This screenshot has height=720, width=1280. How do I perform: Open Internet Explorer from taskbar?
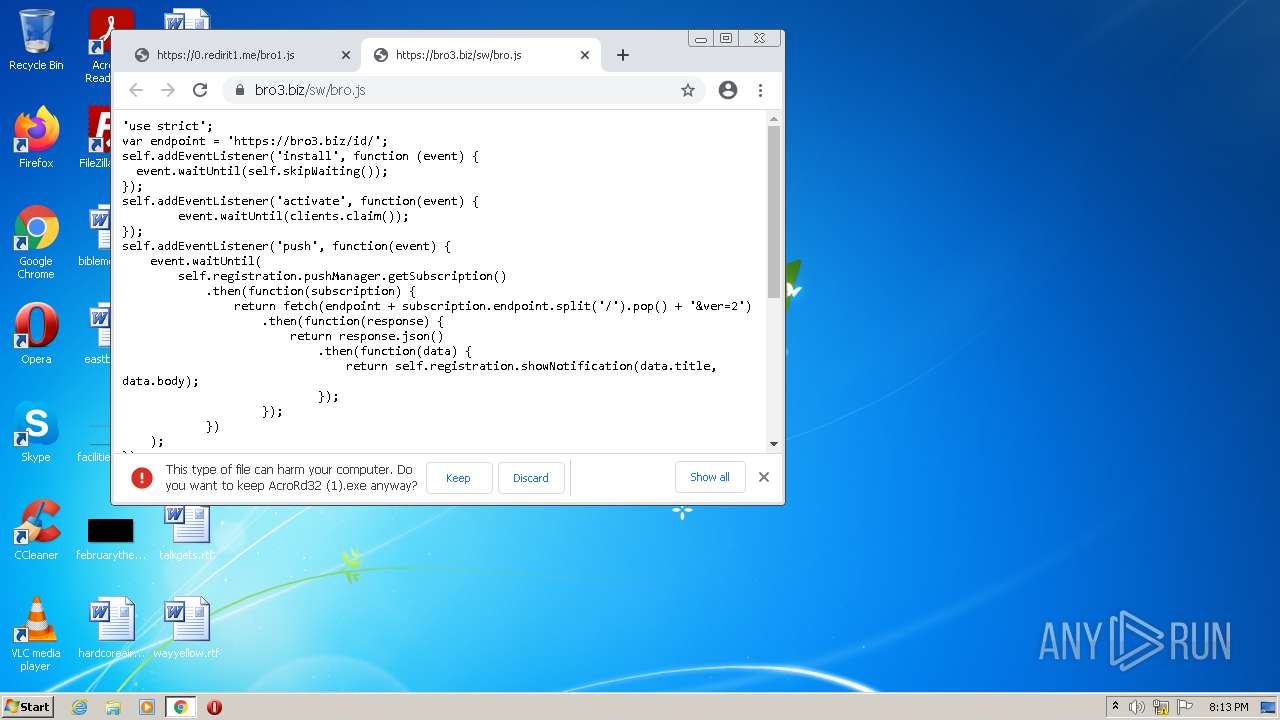(x=79, y=707)
